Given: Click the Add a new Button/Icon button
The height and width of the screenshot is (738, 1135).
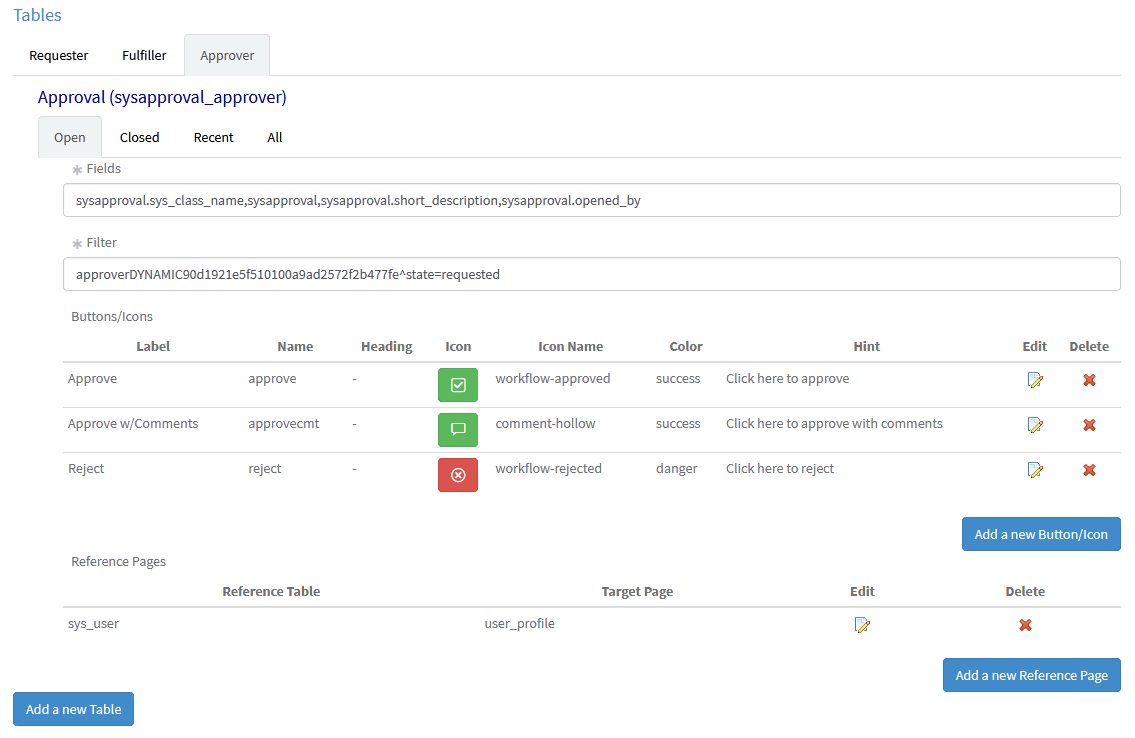Looking at the screenshot, I should click(x=1040, y=533).
